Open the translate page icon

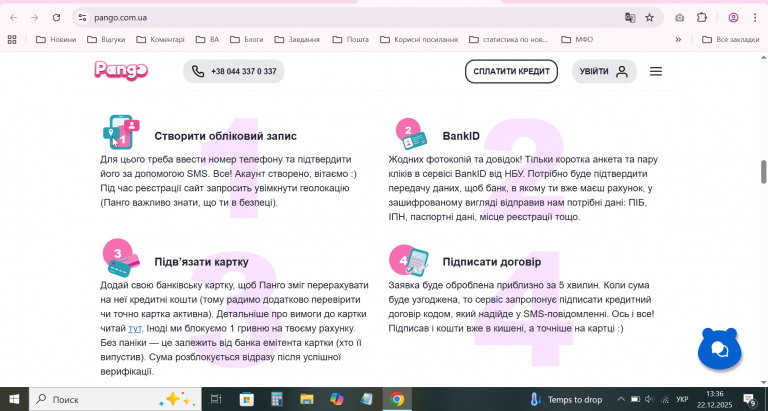(x=630, y=18)
